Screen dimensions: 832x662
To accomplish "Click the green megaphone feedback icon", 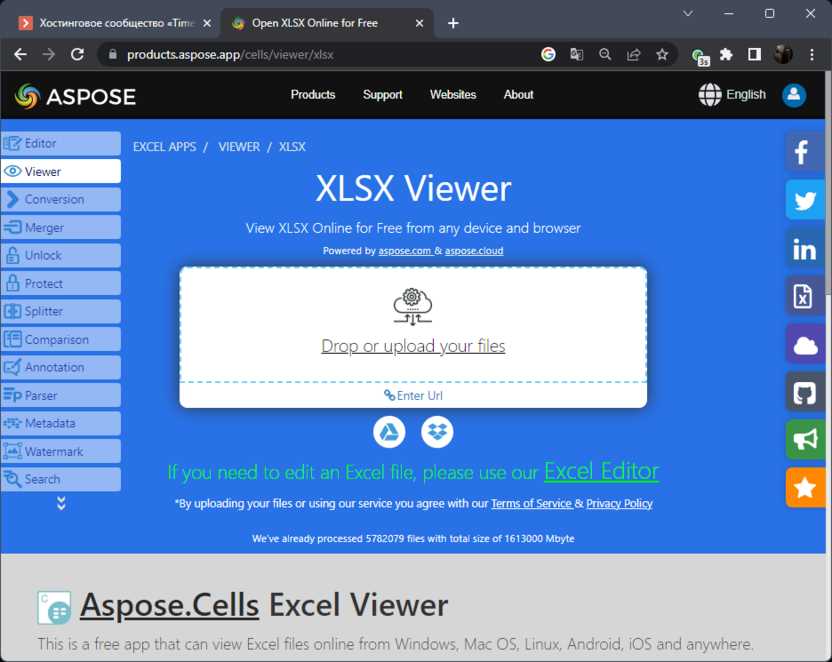I will (805, 440).
